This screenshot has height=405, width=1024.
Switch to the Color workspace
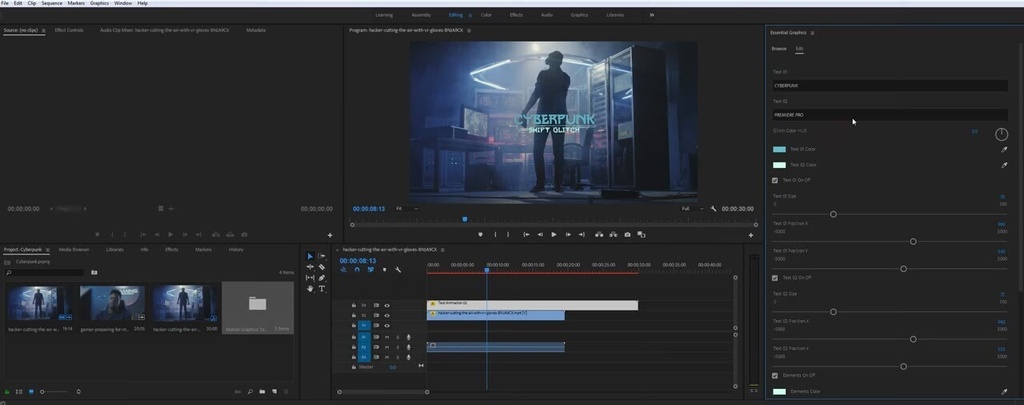(487, 14)
